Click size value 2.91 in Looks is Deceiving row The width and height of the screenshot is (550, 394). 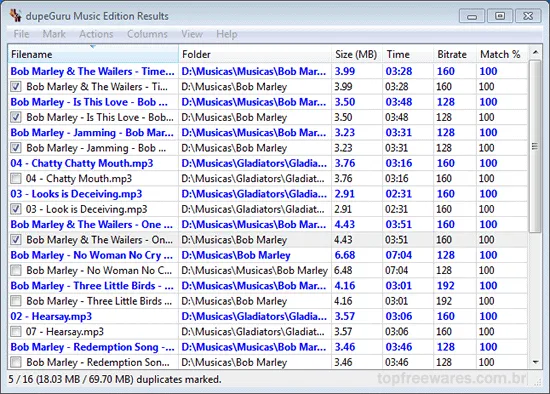[x=345, y=194]
